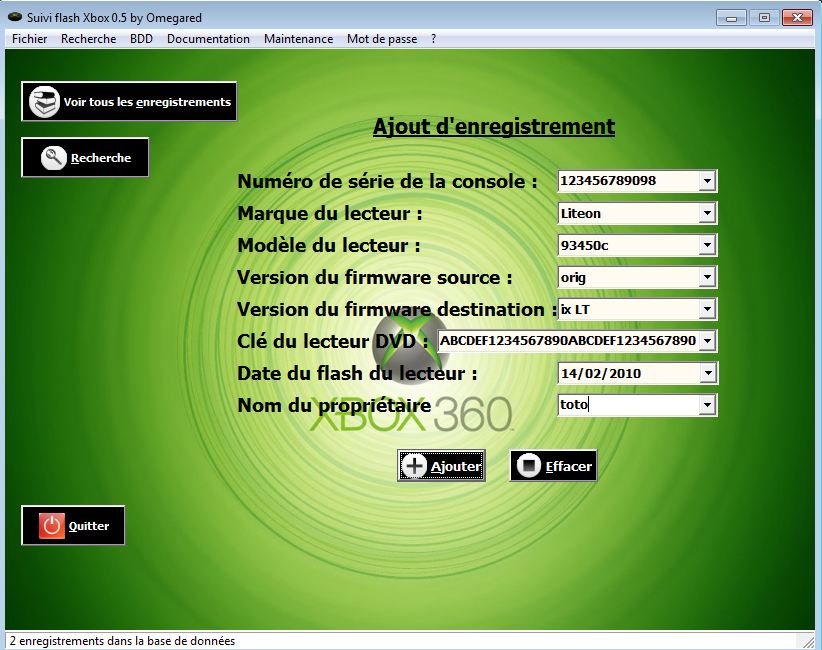Click the magnifying glass Recherche icon
The width and height of the screenshot is (822, 650).
coord(53,157)
